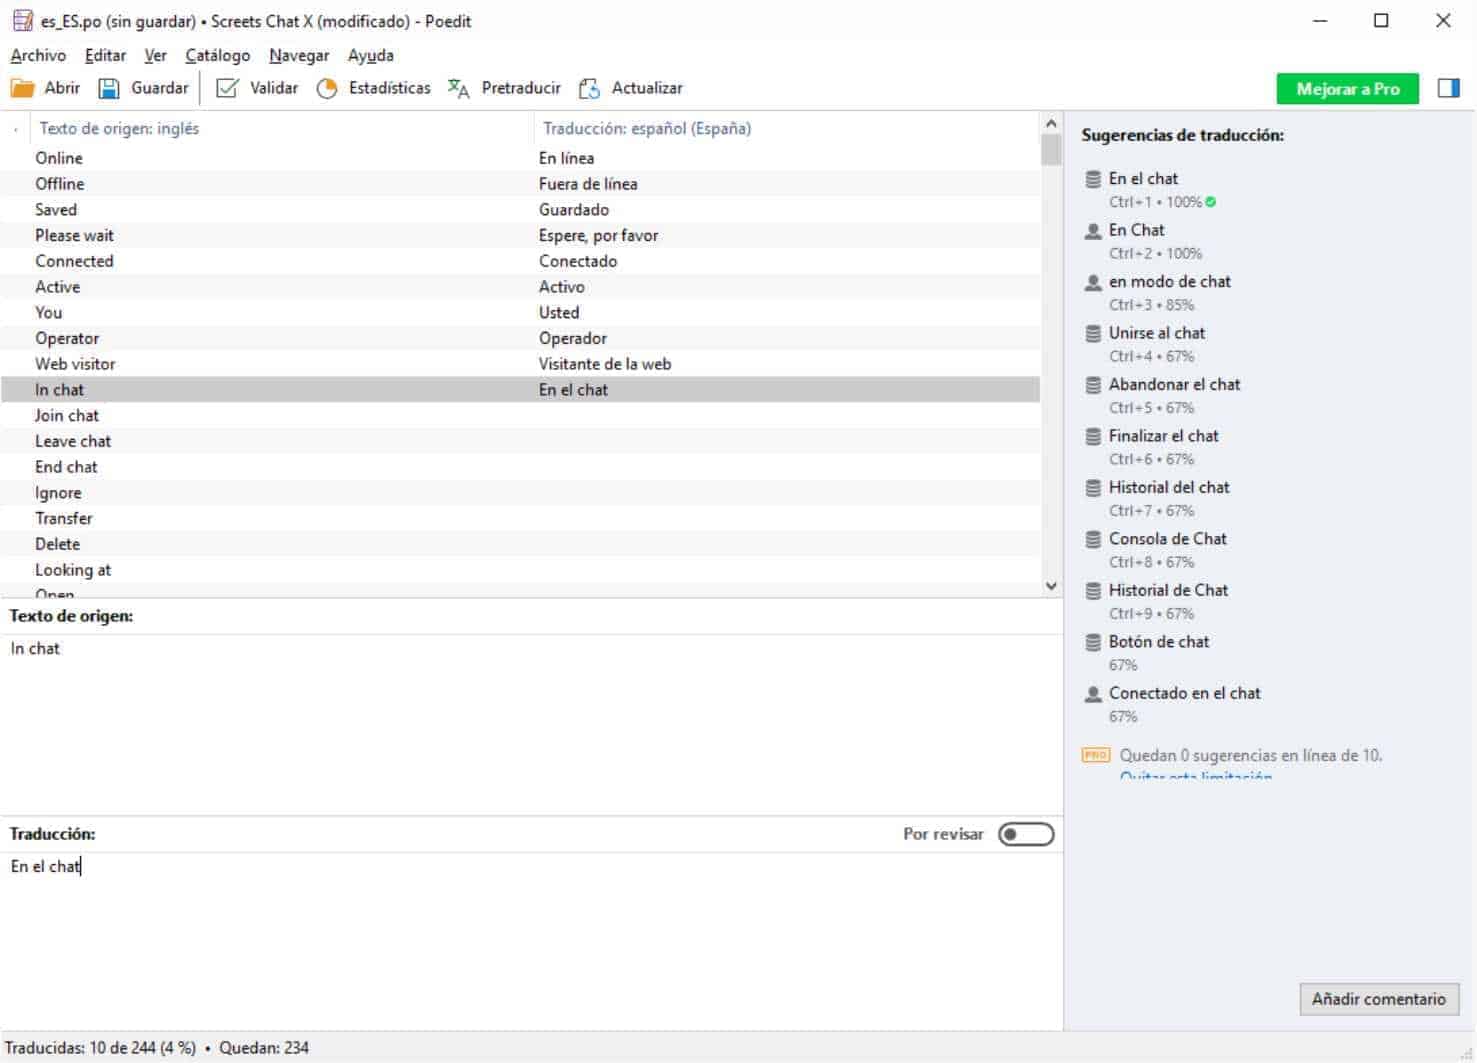Click person icon beside 'En Chat' suggestion
1477x1063 pixels.
[x=1093, y=231]
